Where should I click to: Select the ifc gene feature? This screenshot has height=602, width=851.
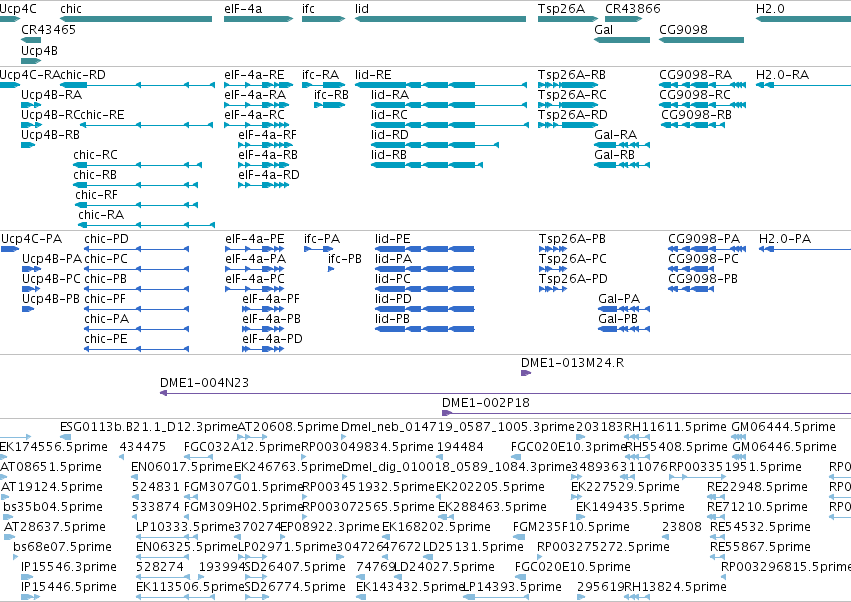tap(323, 19)
